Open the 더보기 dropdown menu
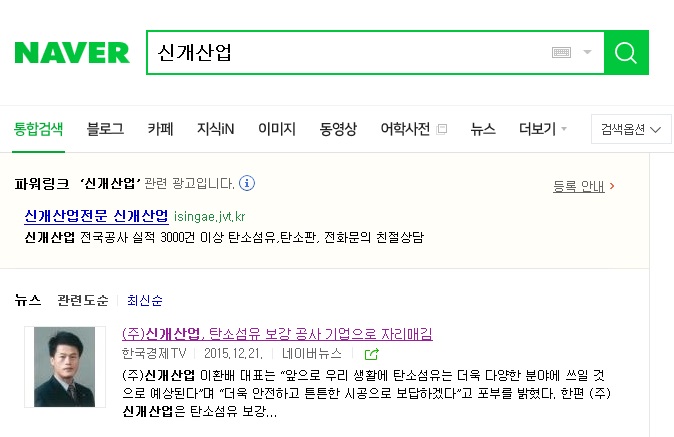The height and width of the screenshot is (437, 674). (543, 129)
